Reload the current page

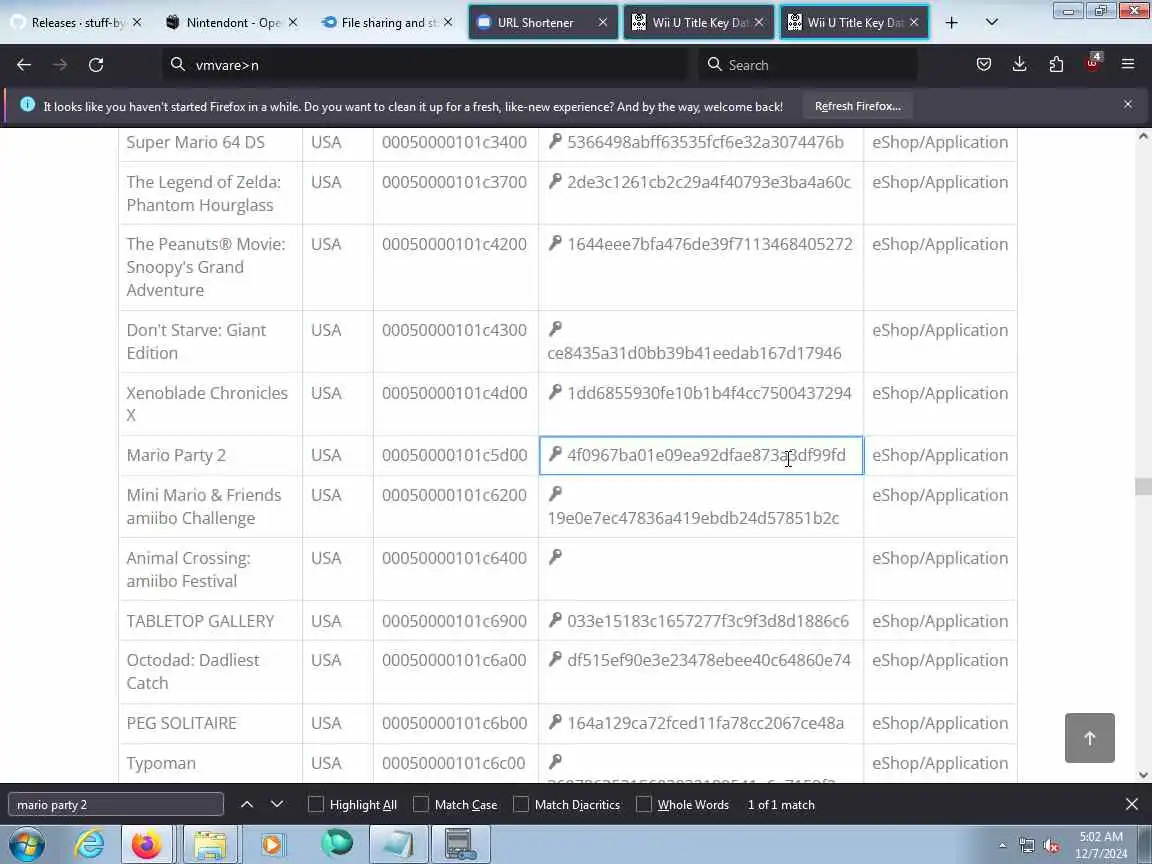click(x=96, y=65)
